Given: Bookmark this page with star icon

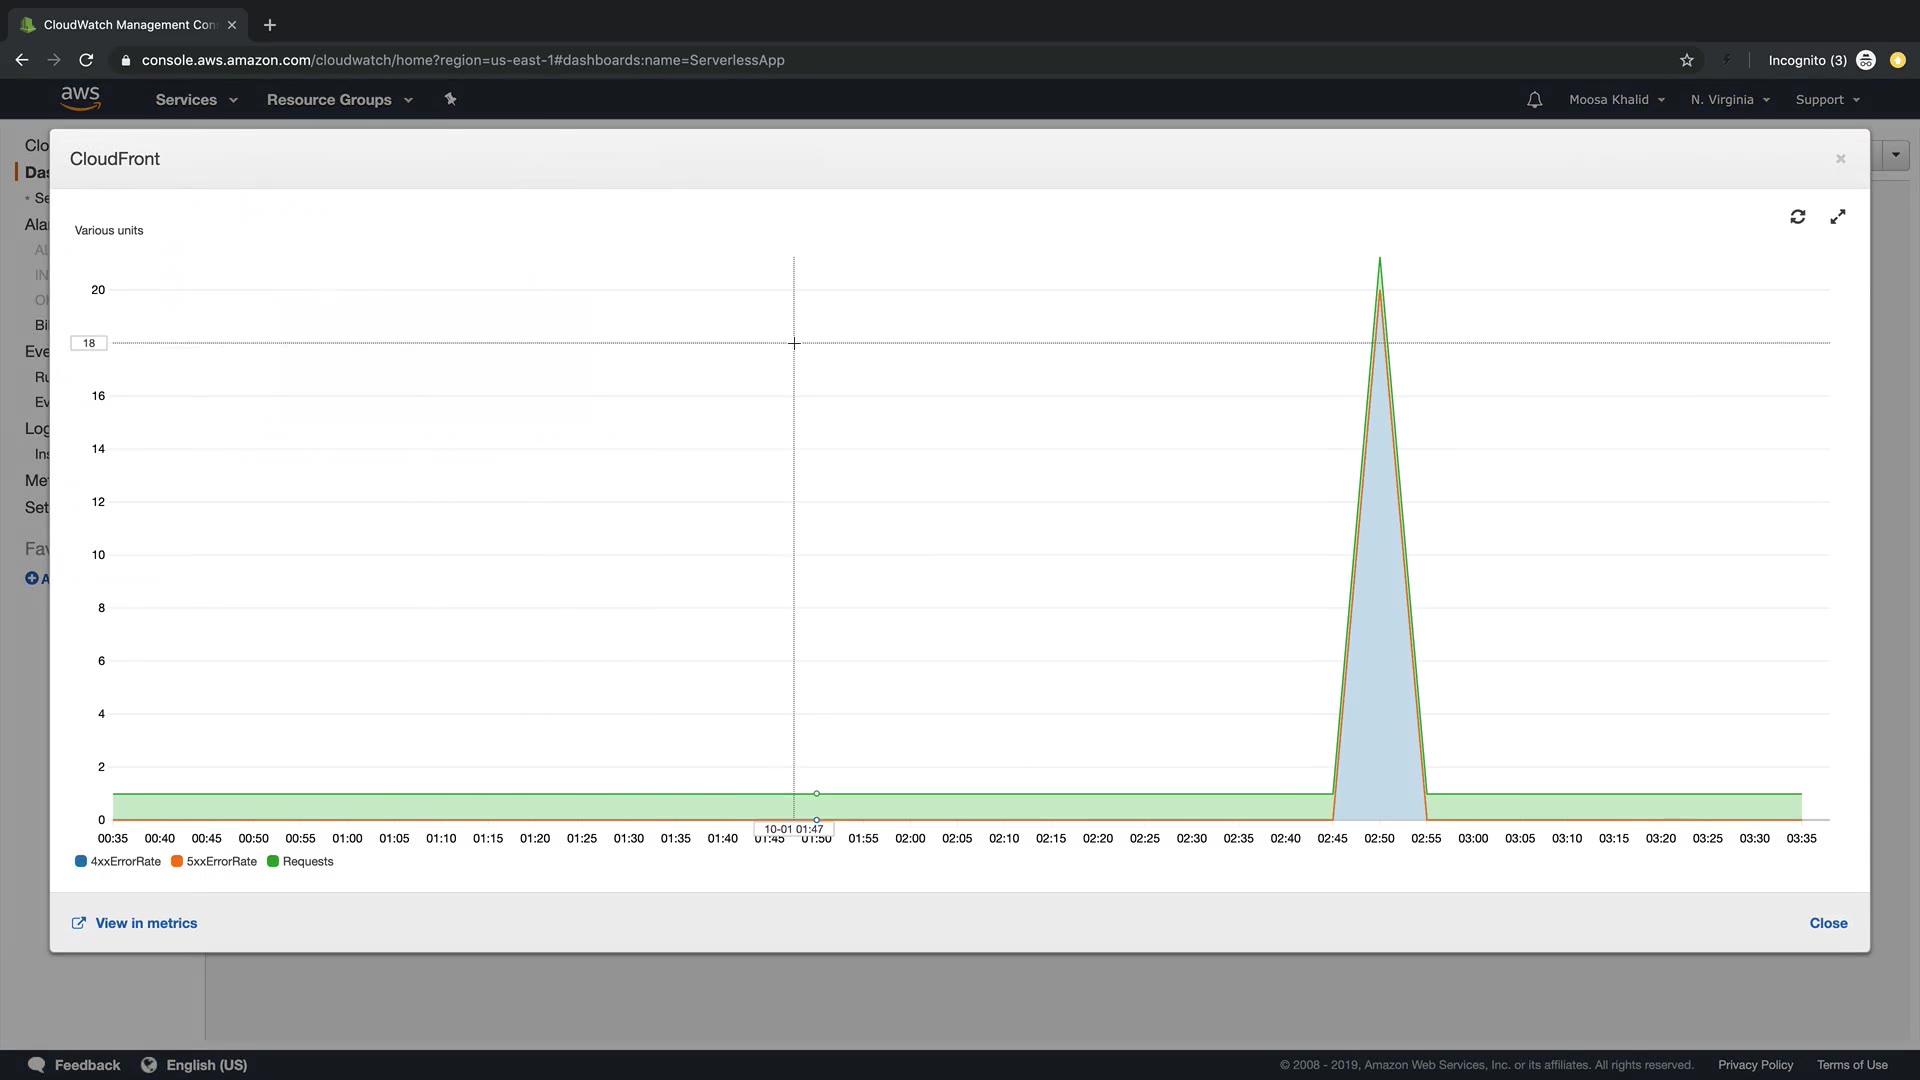Looking at the screenshot, I should (1687, 60).
